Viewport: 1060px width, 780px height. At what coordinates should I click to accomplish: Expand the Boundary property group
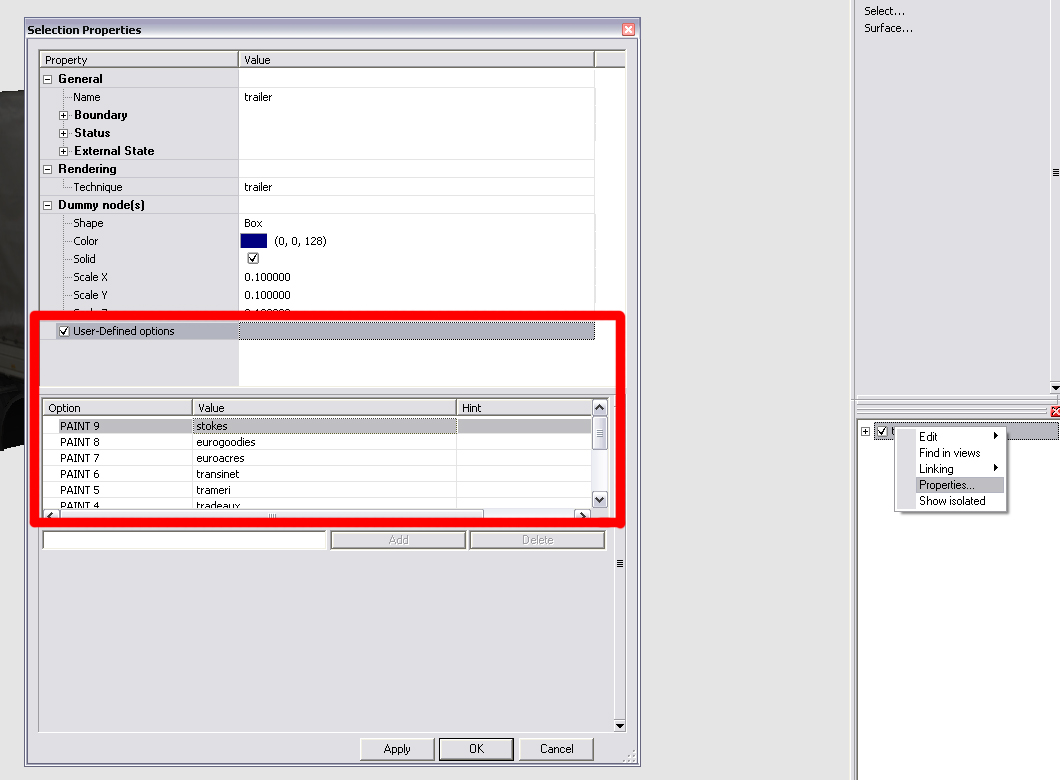pos(64,115)
